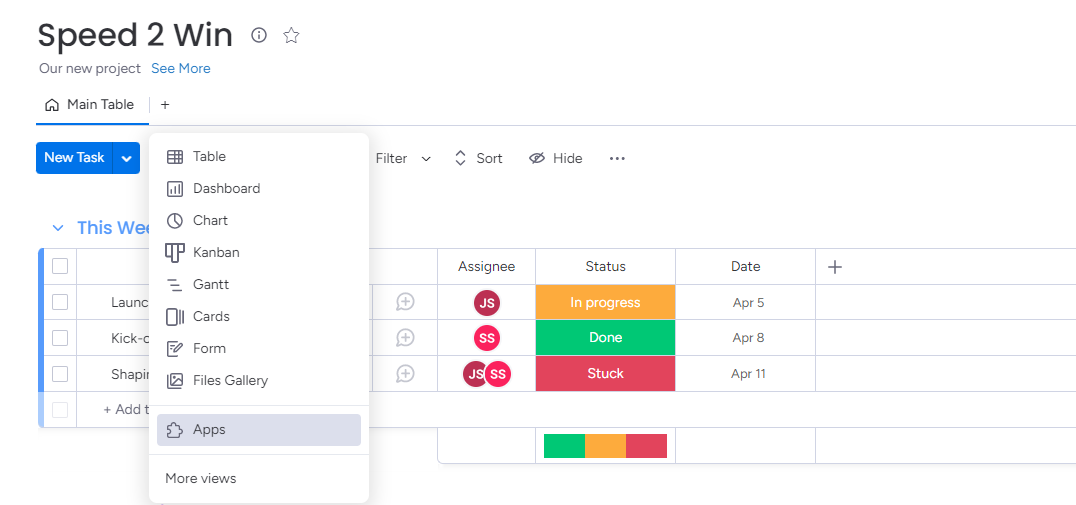Click the See More link
Viewport: 1076px width, 505px height.
pyautogui.click(x=181, y=68)
